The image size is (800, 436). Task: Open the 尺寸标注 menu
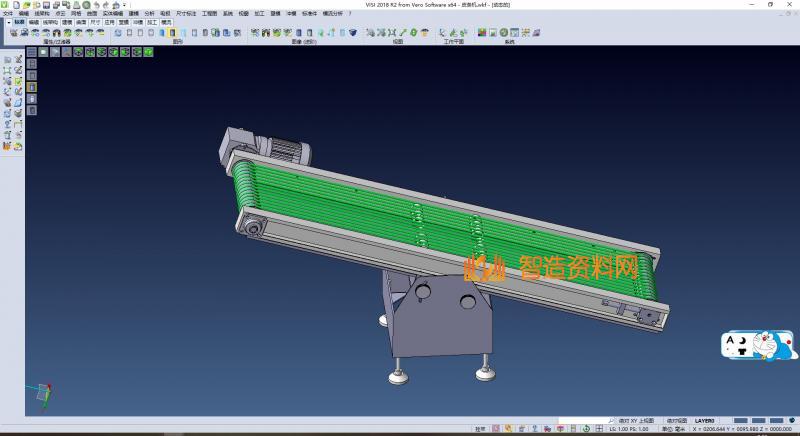tap(186, 14)
